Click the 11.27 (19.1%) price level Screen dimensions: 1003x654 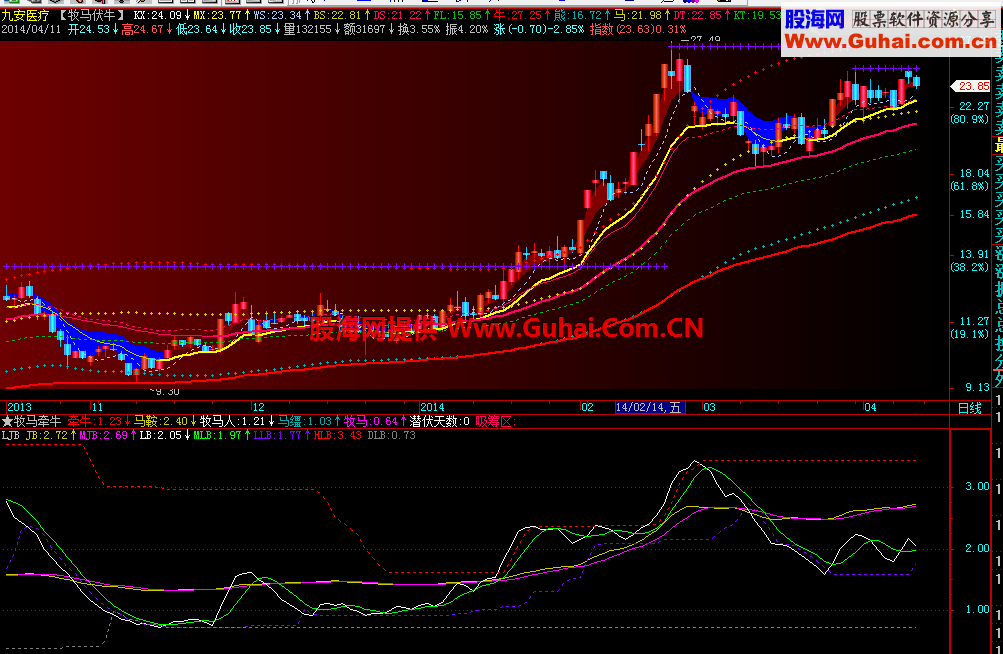[972, 328]
